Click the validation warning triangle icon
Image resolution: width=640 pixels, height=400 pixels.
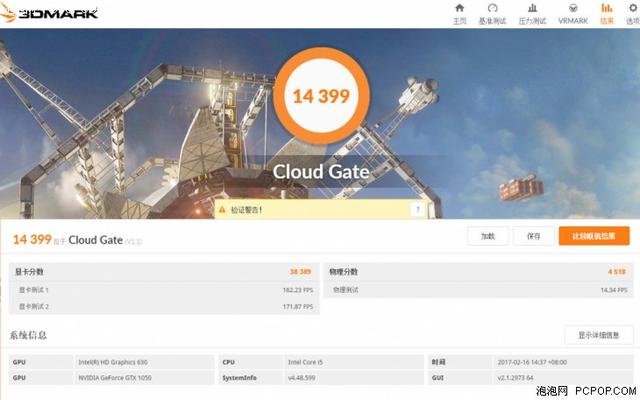click(222, 209)
